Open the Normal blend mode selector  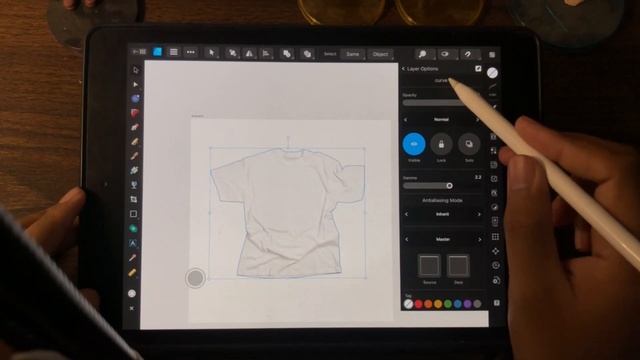click(441, 120)
